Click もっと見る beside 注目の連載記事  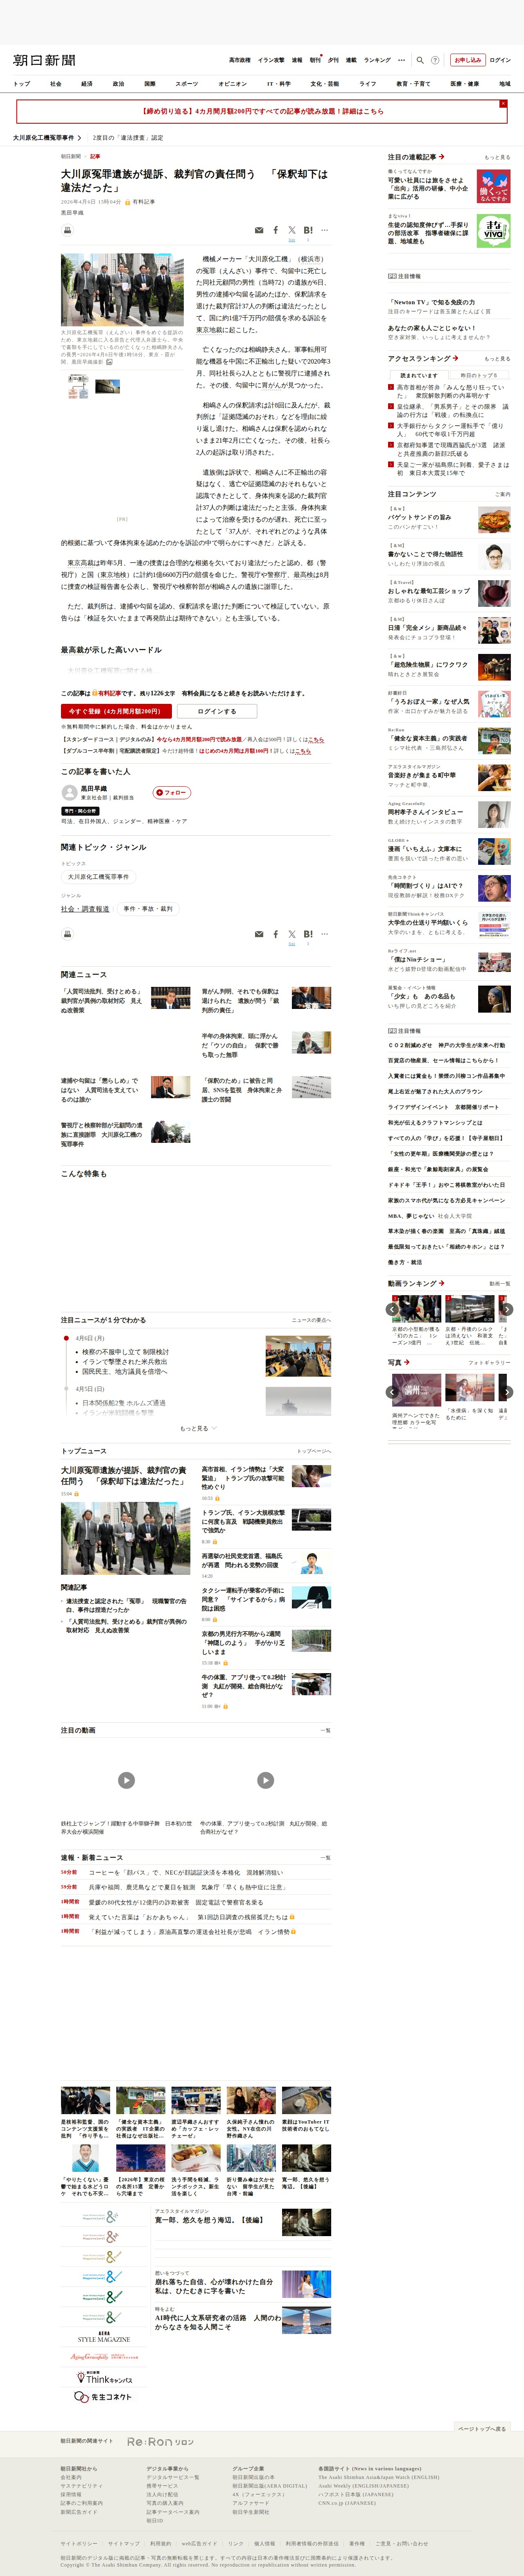click(497, 157)
